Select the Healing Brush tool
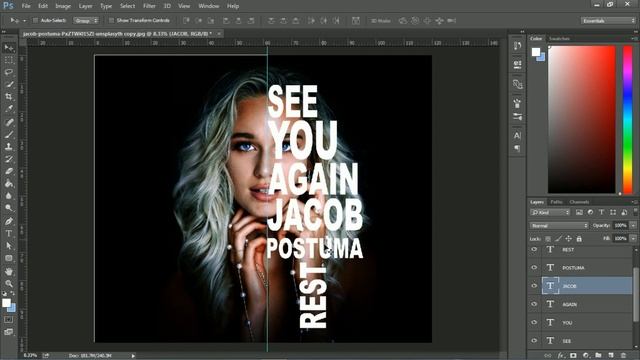 (x=9, y=122)
